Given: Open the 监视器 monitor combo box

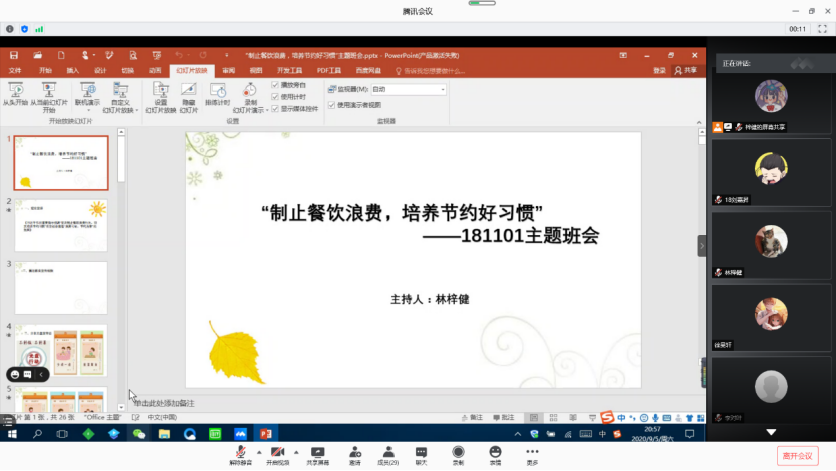Looking at the screenshot, I should (x=408, y=89).
